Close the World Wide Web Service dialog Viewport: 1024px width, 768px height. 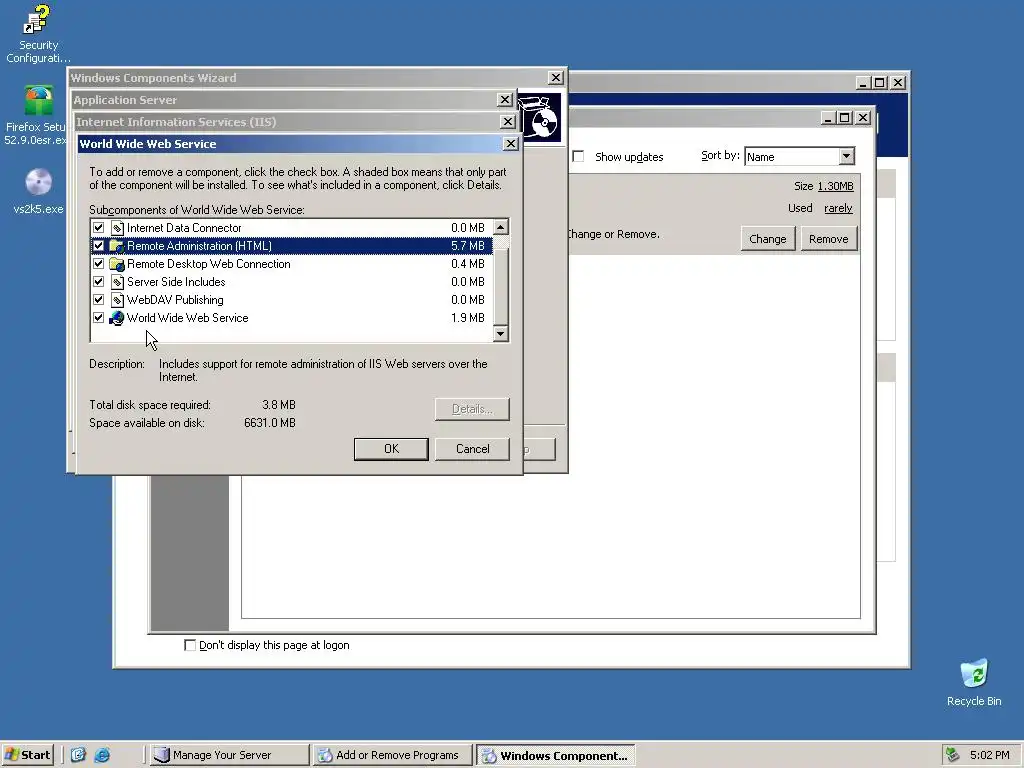(511, 144)
